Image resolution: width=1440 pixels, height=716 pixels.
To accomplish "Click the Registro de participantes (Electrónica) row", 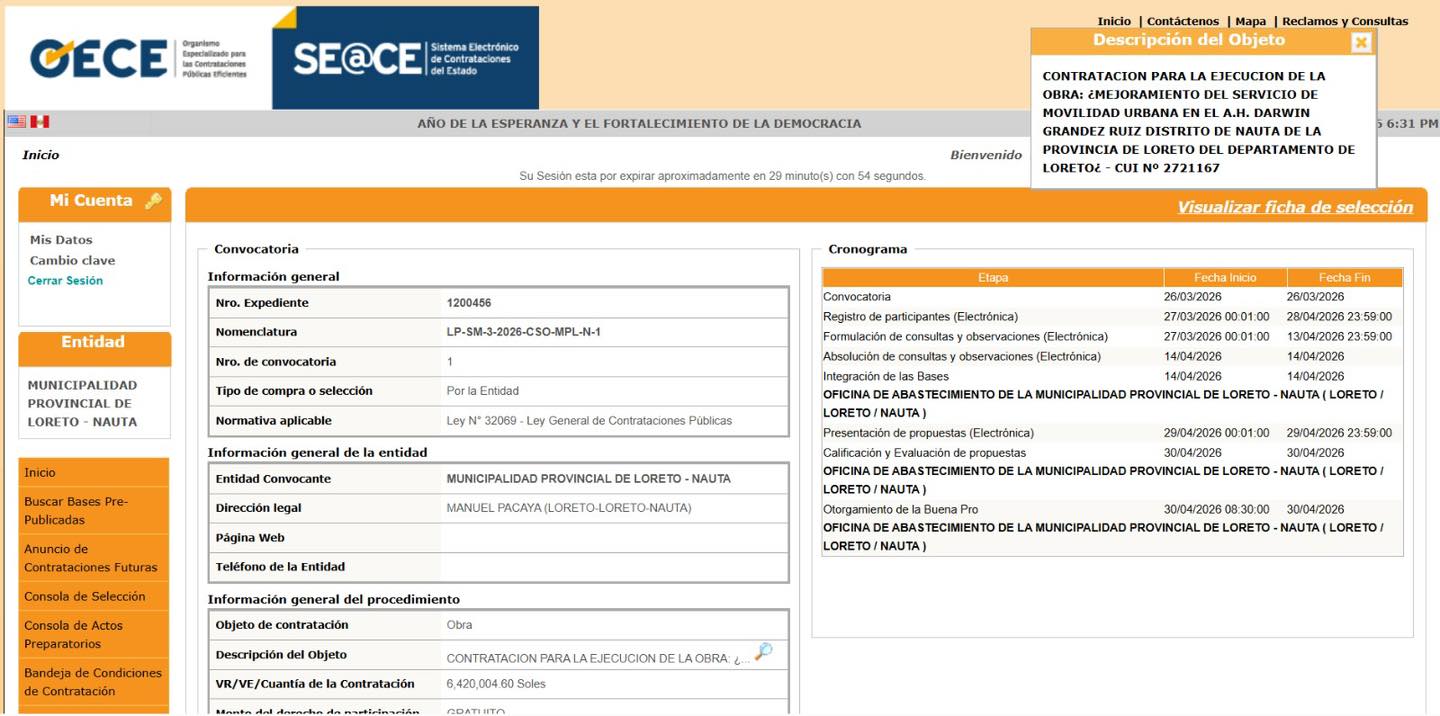I will point(1112,317).
